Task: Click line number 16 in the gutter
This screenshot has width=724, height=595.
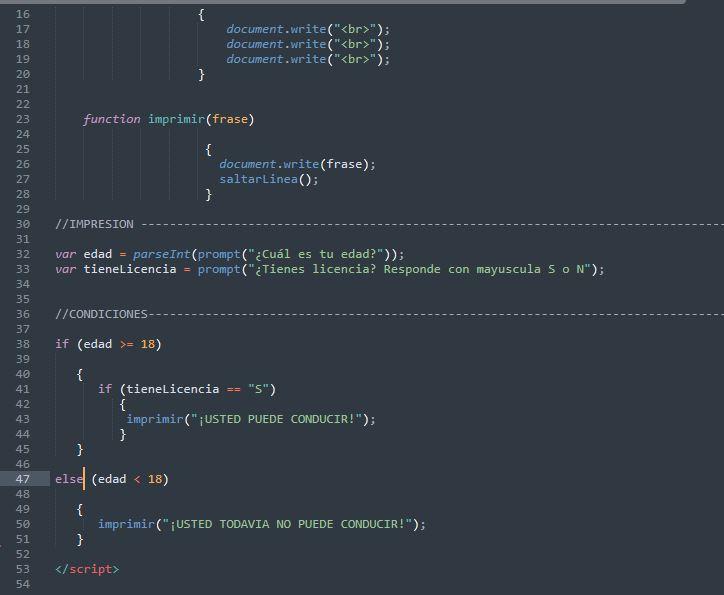Action: pos(23,14)
